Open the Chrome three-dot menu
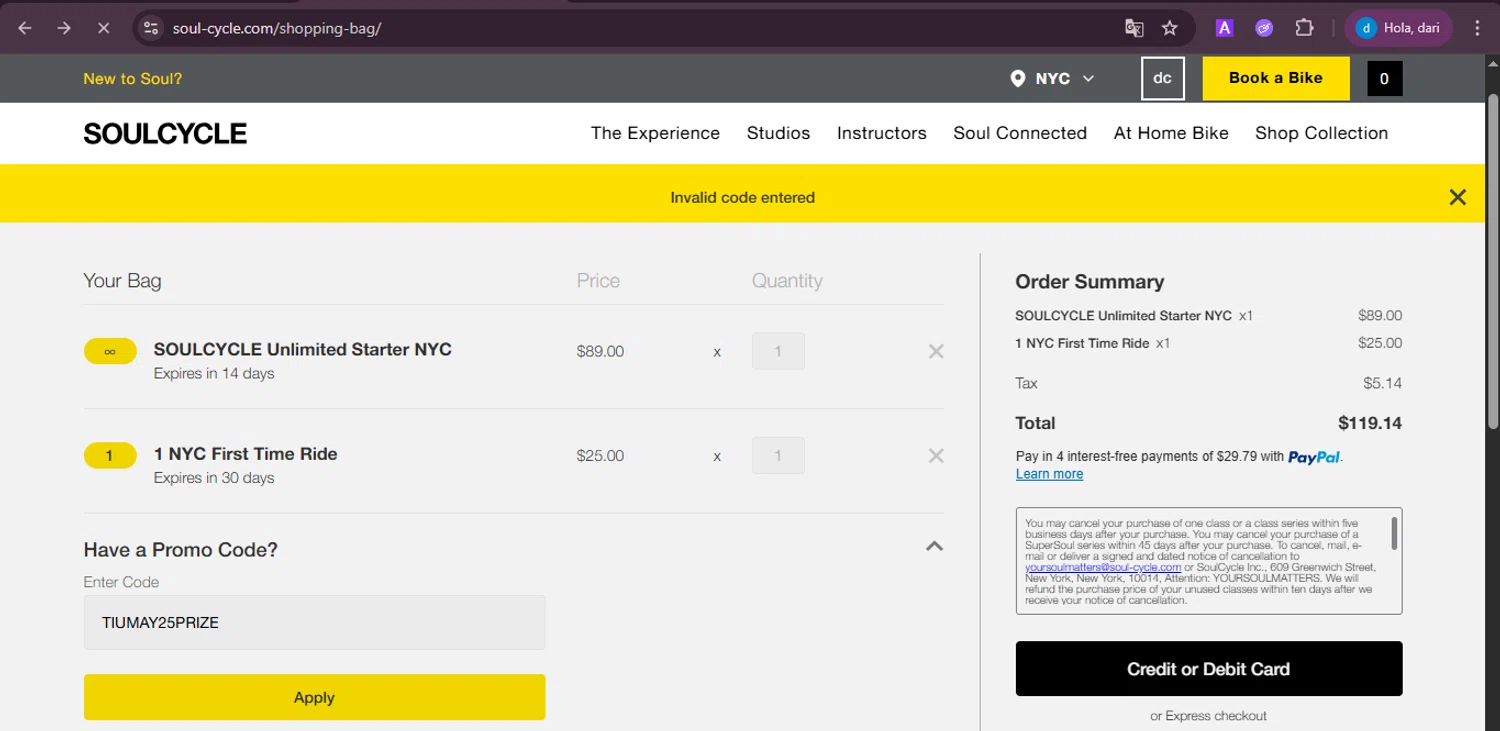1500x731 pixels. click(1477, 28)
